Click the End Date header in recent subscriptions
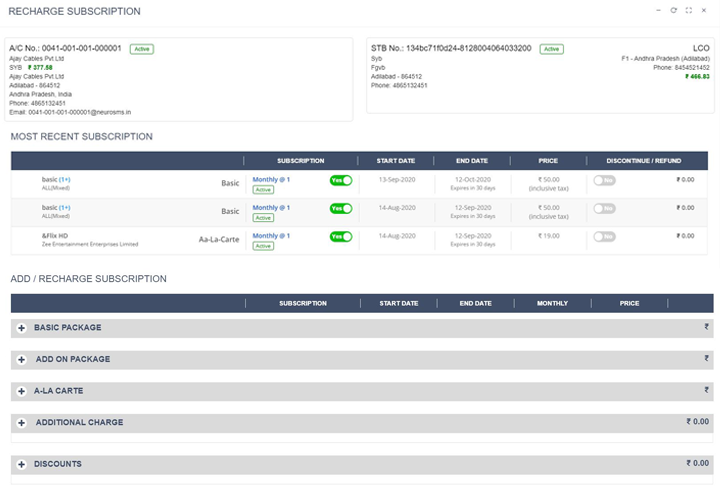The width and height of the screenshot is (720, 500). point(472,160)
